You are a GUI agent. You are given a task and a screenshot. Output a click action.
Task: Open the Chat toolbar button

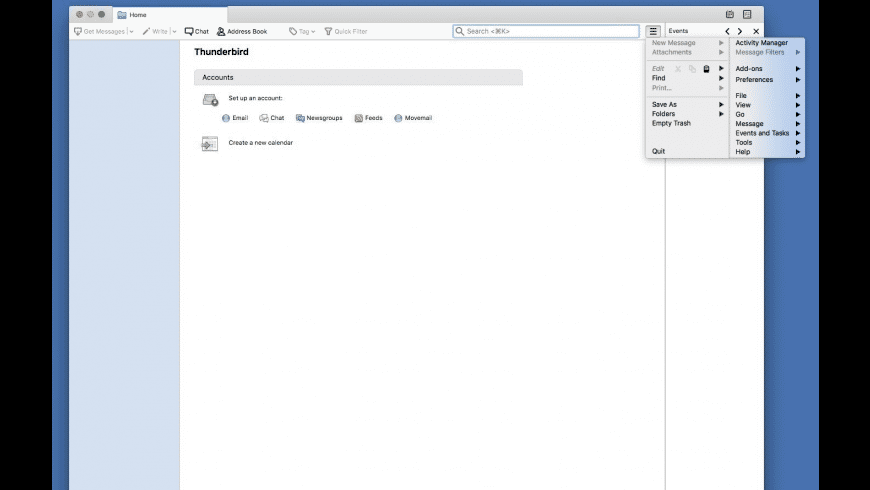coord(196,32)
